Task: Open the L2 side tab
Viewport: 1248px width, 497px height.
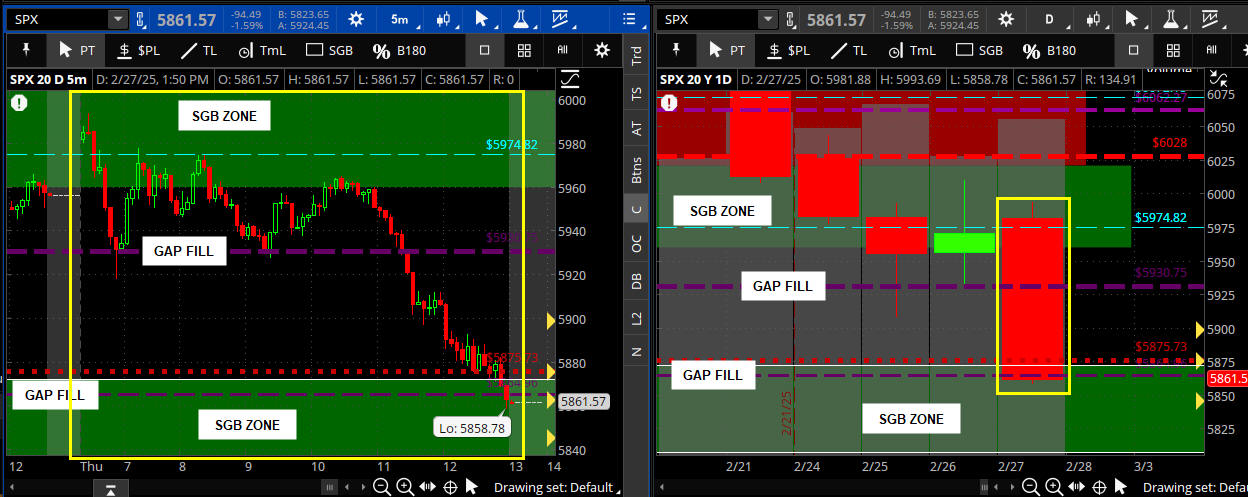Action: tap(636, 317)
